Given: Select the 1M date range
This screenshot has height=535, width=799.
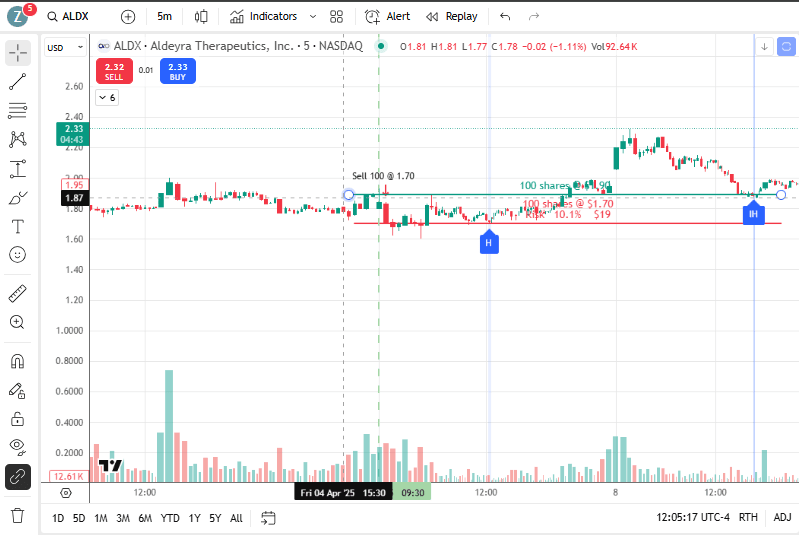Looking at the screenshot, I should [100, 518].
